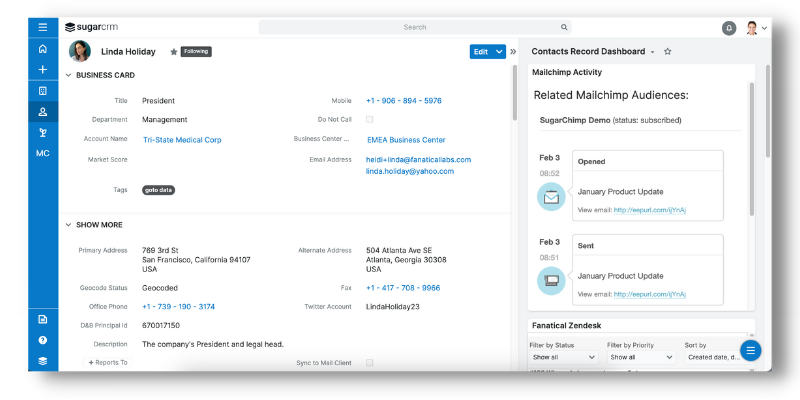This screenshot has height=400, width=800.
Task: Go to Home via the sidebar icon
Action: (x=43, y=49)
